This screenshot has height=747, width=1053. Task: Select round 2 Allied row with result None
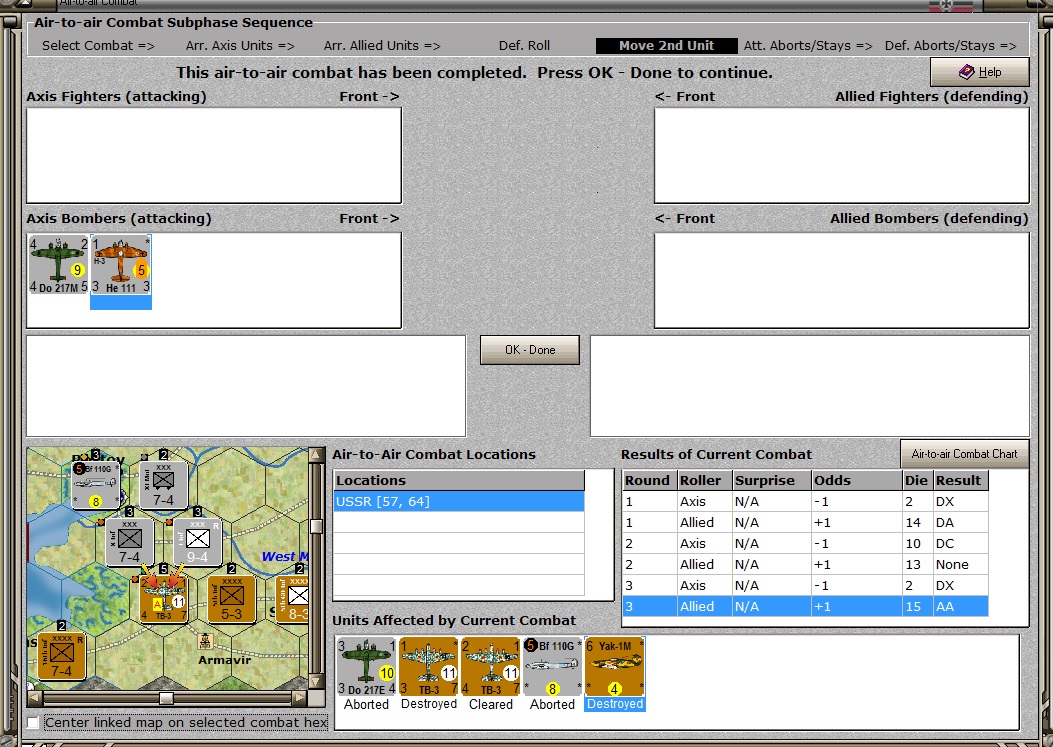click(805, 564)
